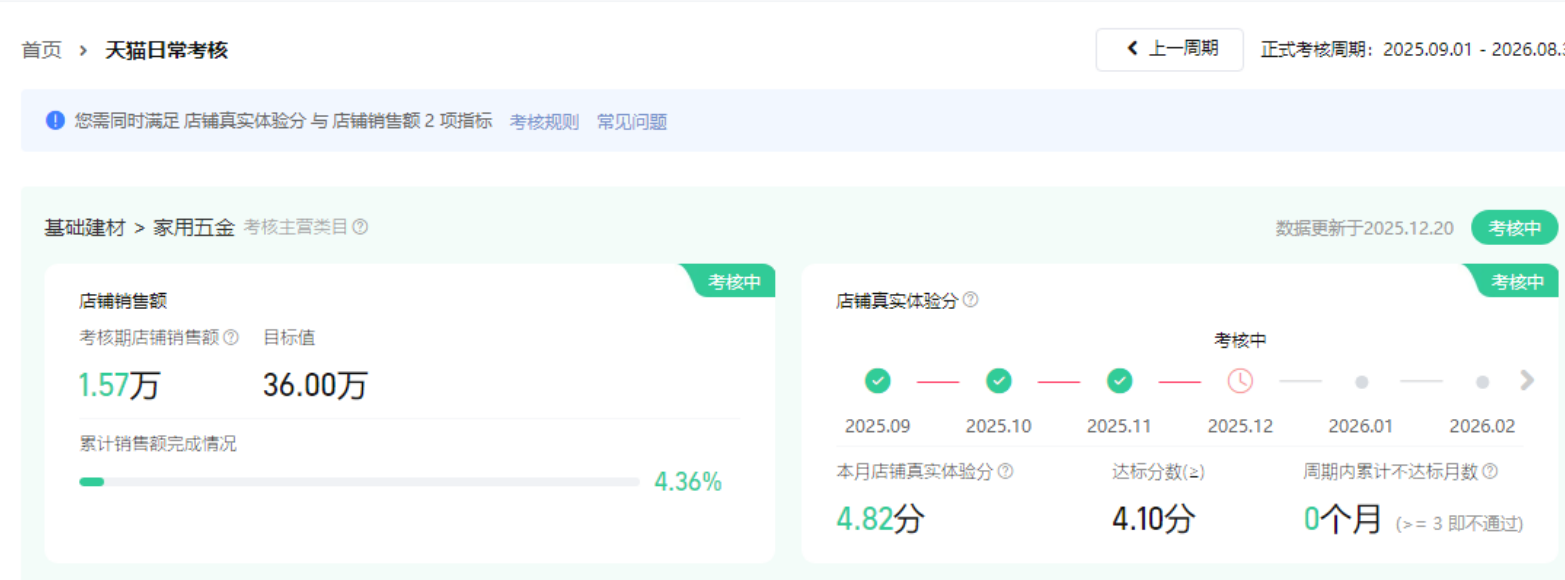Screen dimensions: 1565x580
Task: Click the 目标值 label
Action: 289,338
